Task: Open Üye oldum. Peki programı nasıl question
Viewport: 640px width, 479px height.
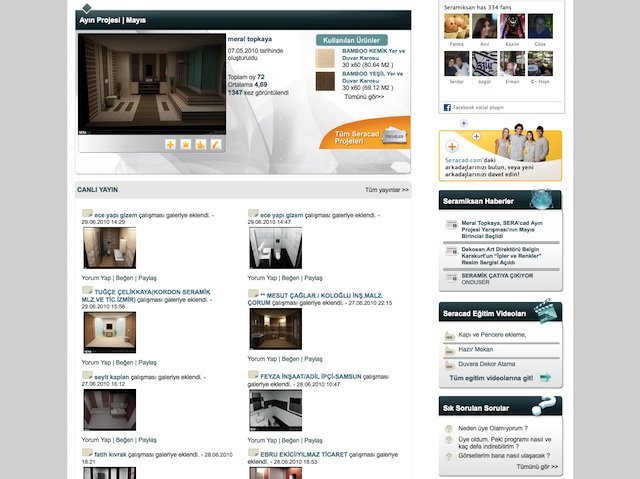Action: [x=504, y=443]
